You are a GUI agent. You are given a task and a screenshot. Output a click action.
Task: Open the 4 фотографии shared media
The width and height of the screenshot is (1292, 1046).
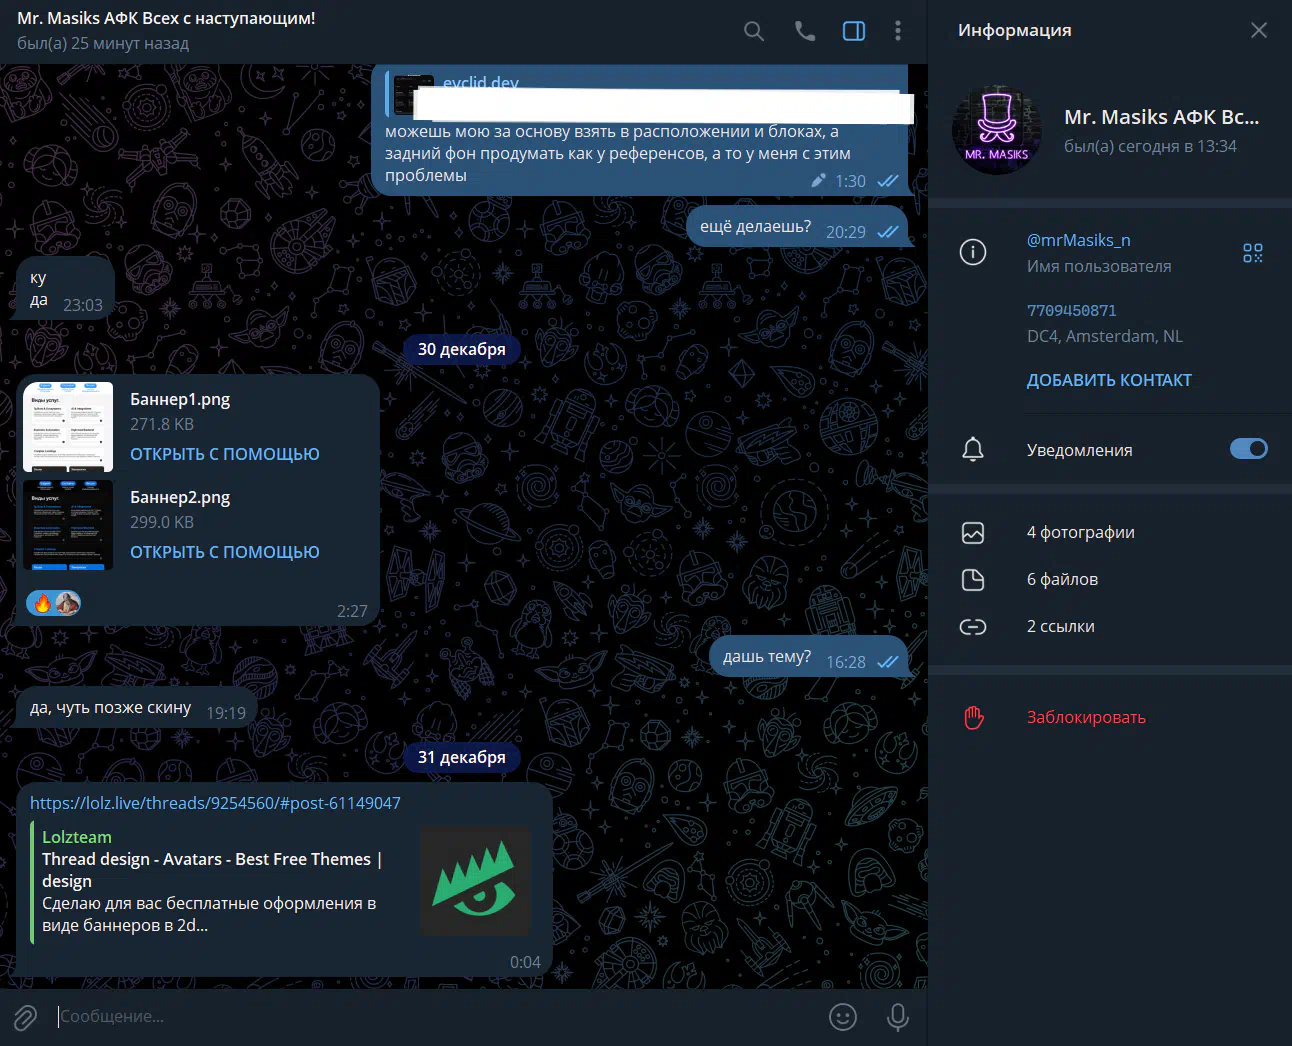click(1080, 532)
